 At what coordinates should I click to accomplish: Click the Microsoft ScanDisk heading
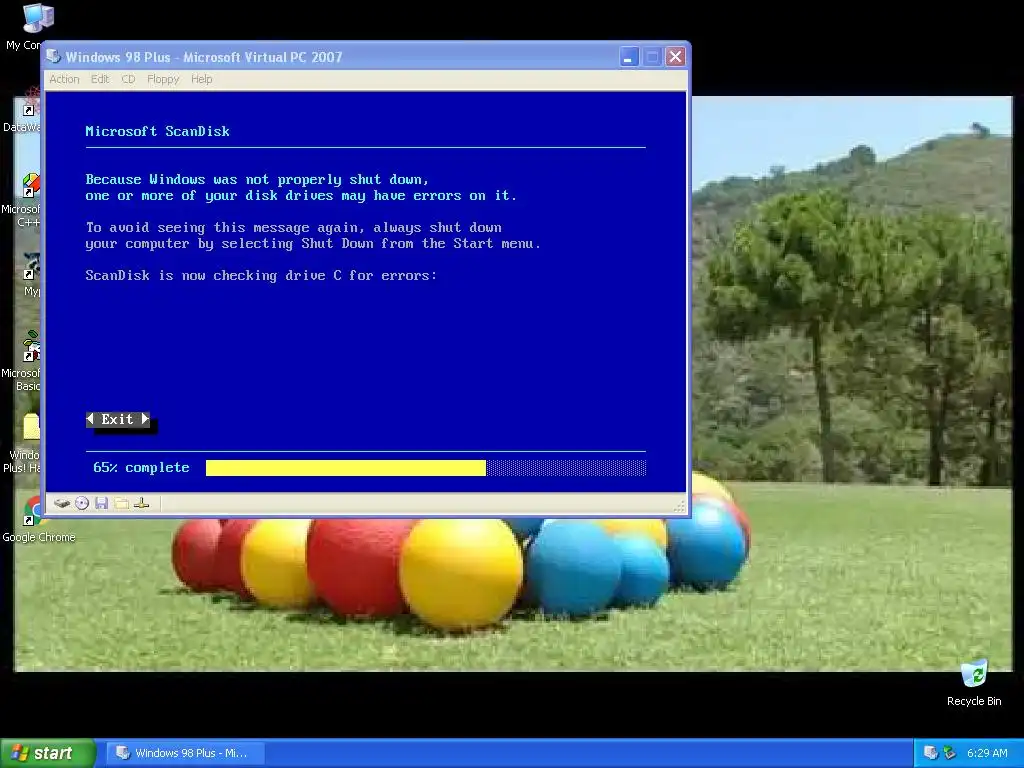pyautogui.click(x=157, y=131)
